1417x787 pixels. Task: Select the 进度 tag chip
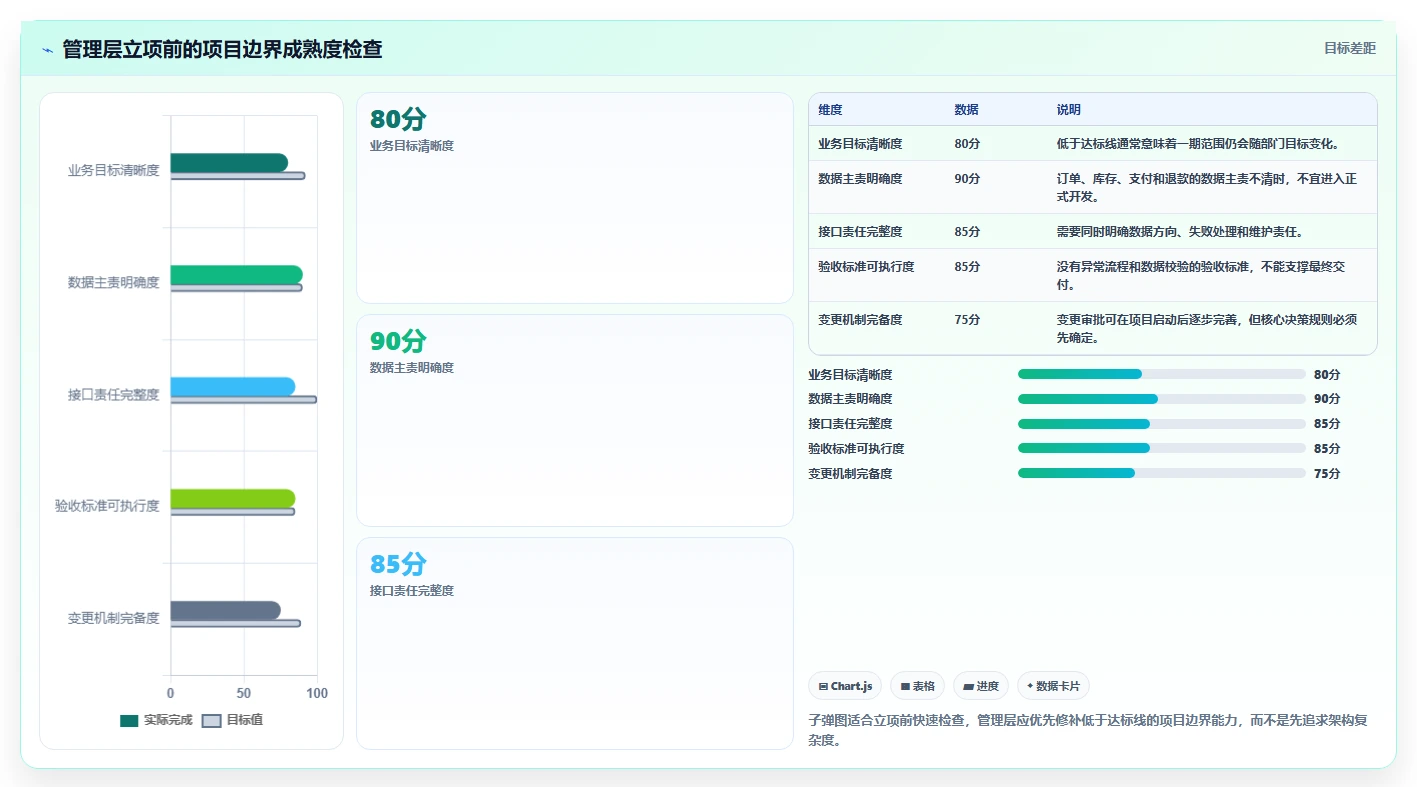981,686
